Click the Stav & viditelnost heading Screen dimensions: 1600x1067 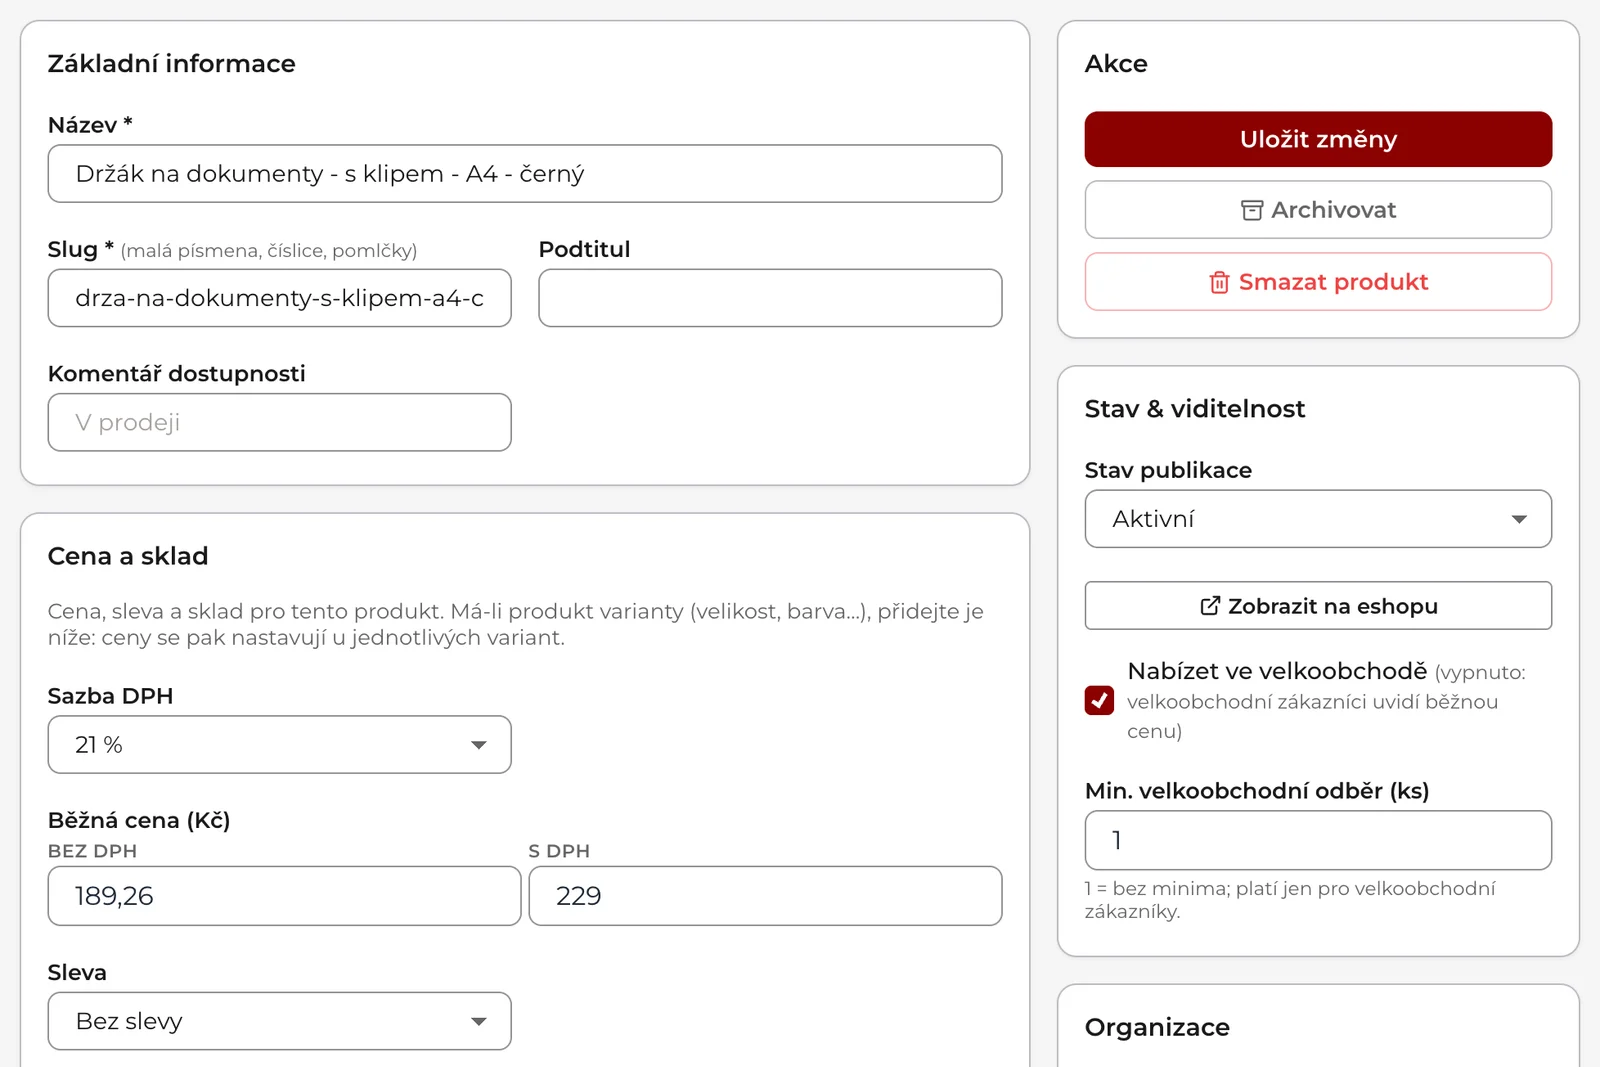[1195, 409]
